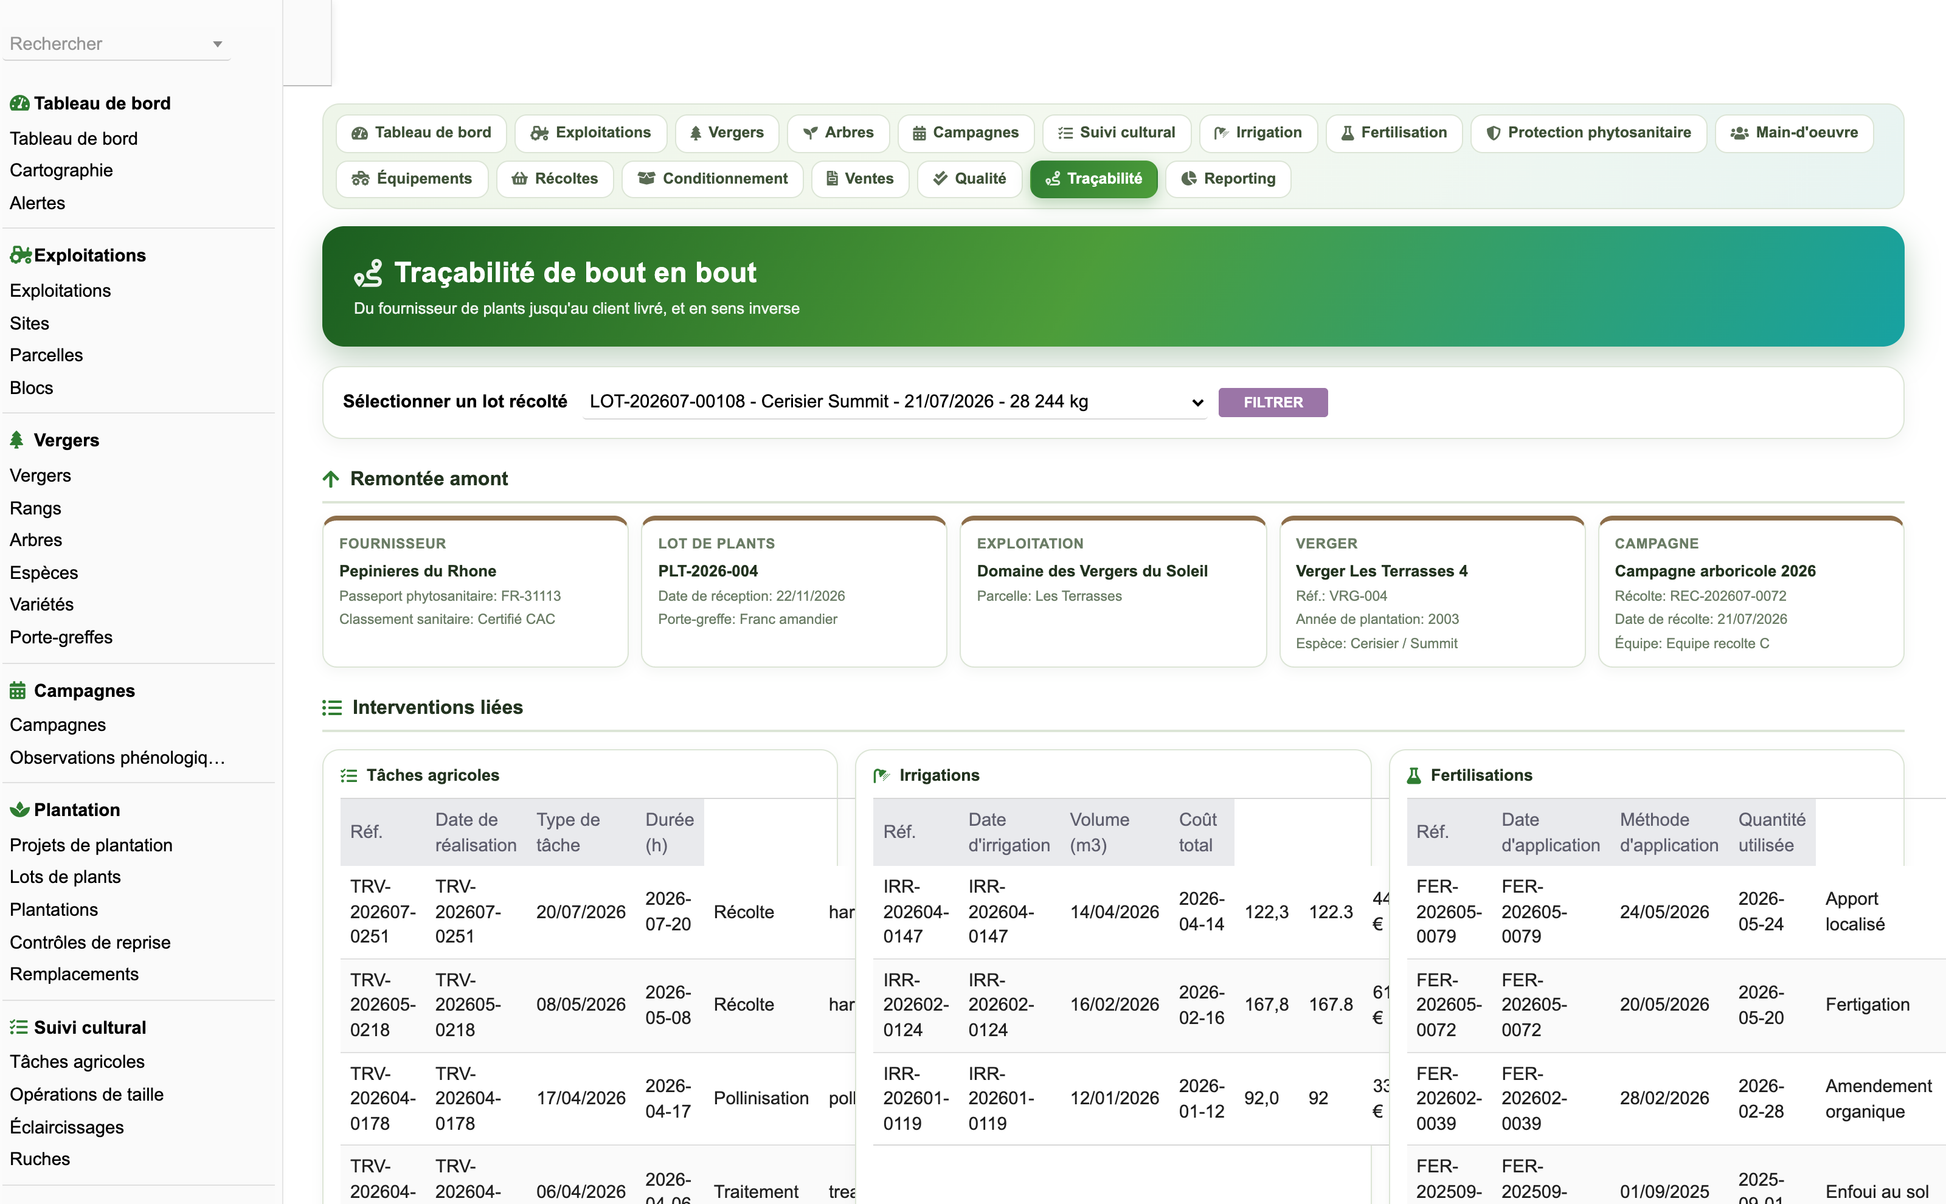Open the Irrigation tab
Viewport: 1946px width, 1204px height.
[1258, 133]
